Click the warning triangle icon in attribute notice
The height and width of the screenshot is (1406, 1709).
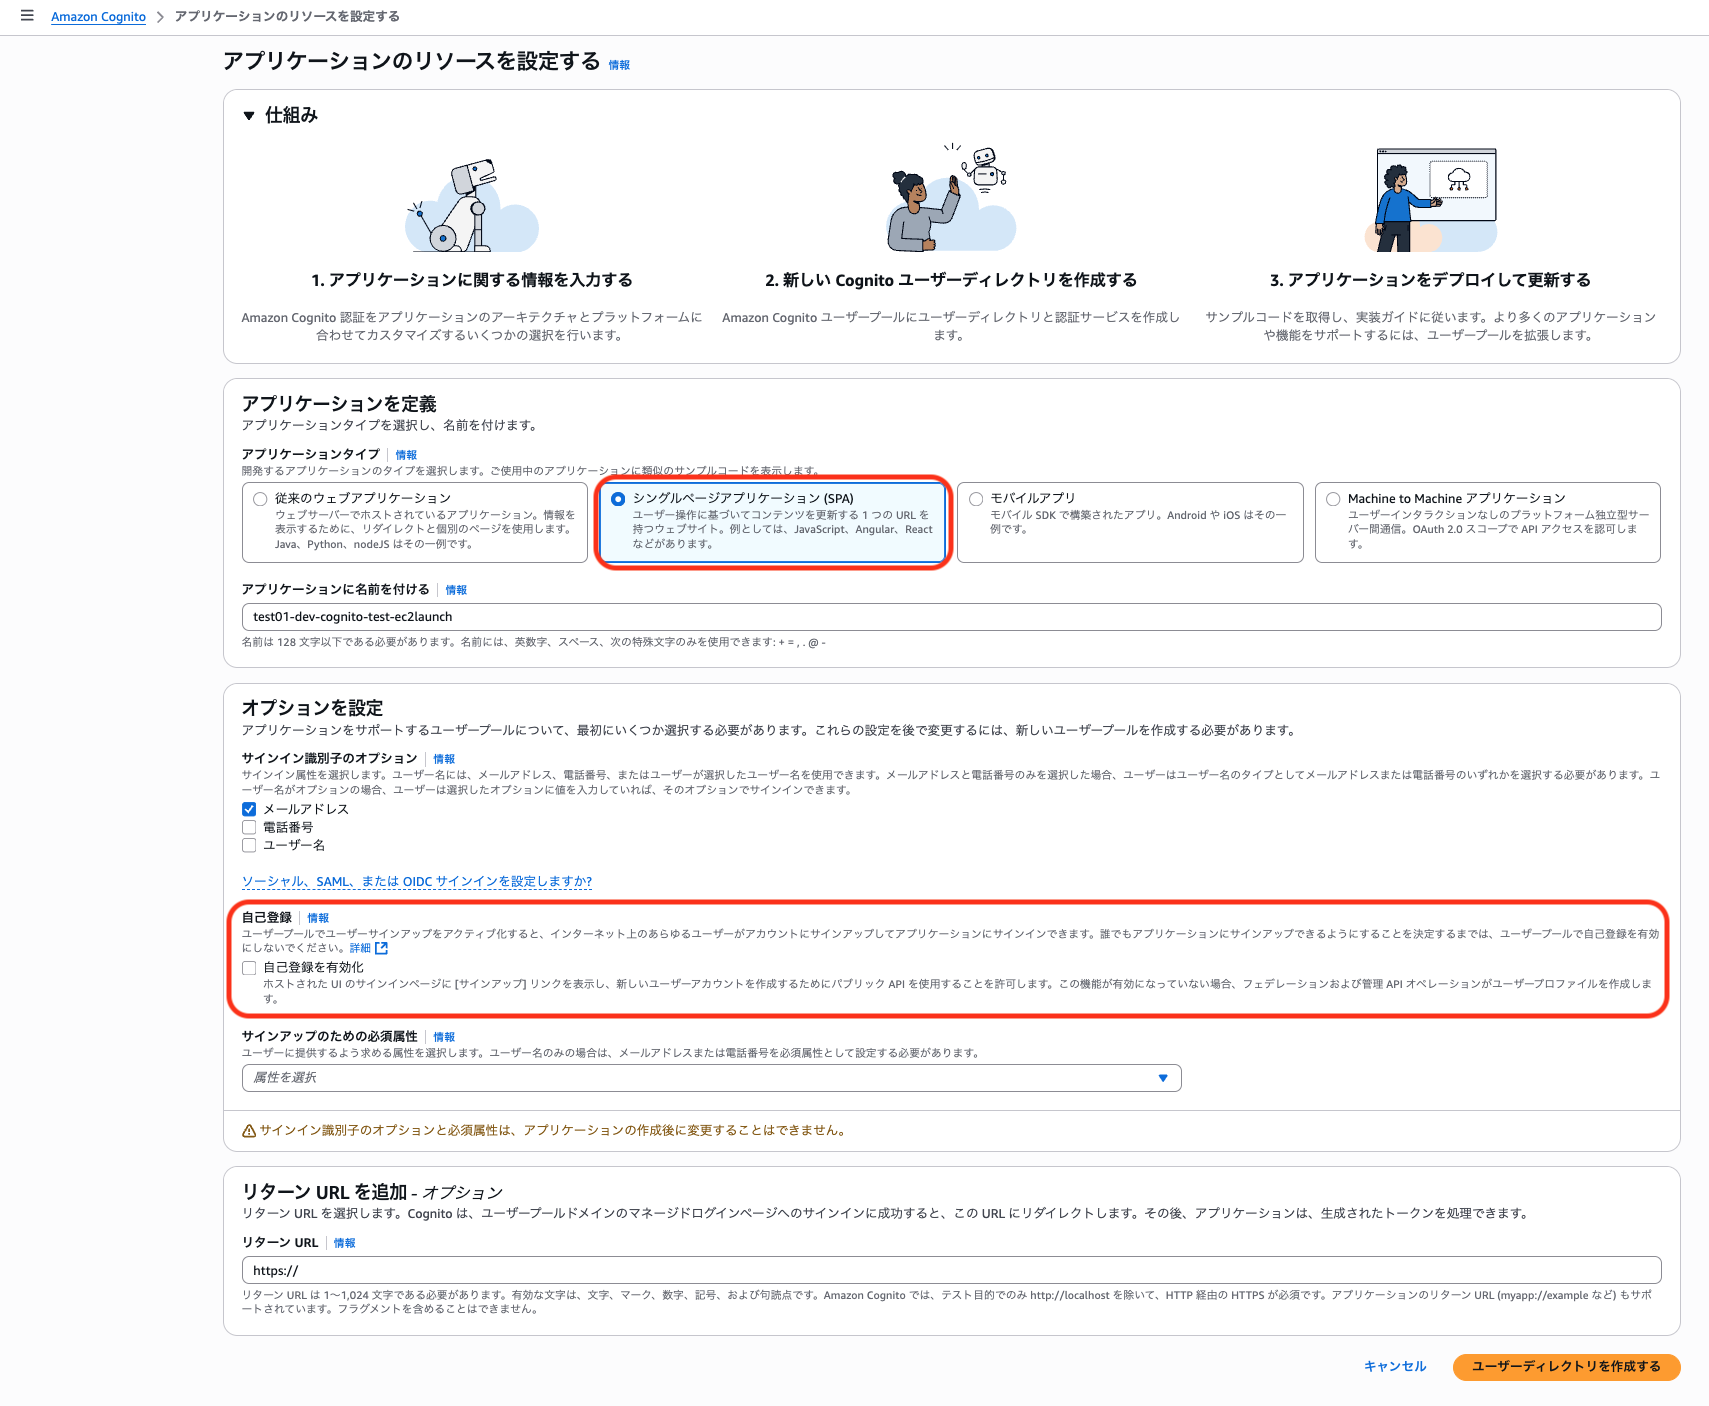[x=249, y=1131]
